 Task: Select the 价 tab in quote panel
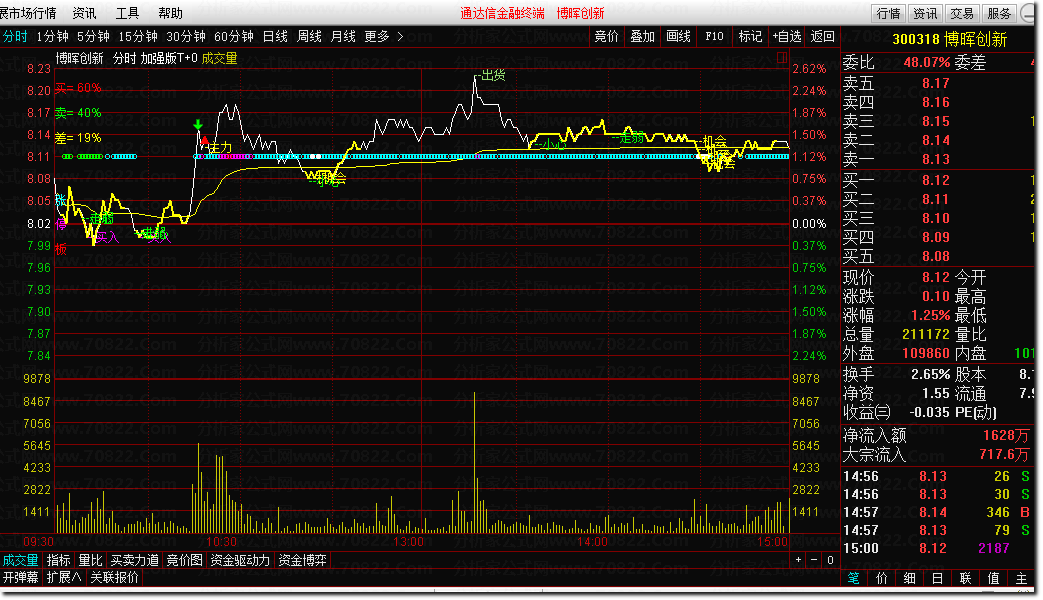[881, 578]
